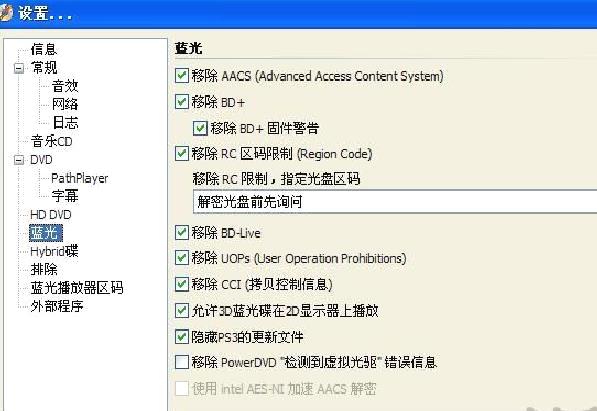Open the 解密光盘前先询问 region dropdown
The image size is (597, 411).
pos(395,202)
